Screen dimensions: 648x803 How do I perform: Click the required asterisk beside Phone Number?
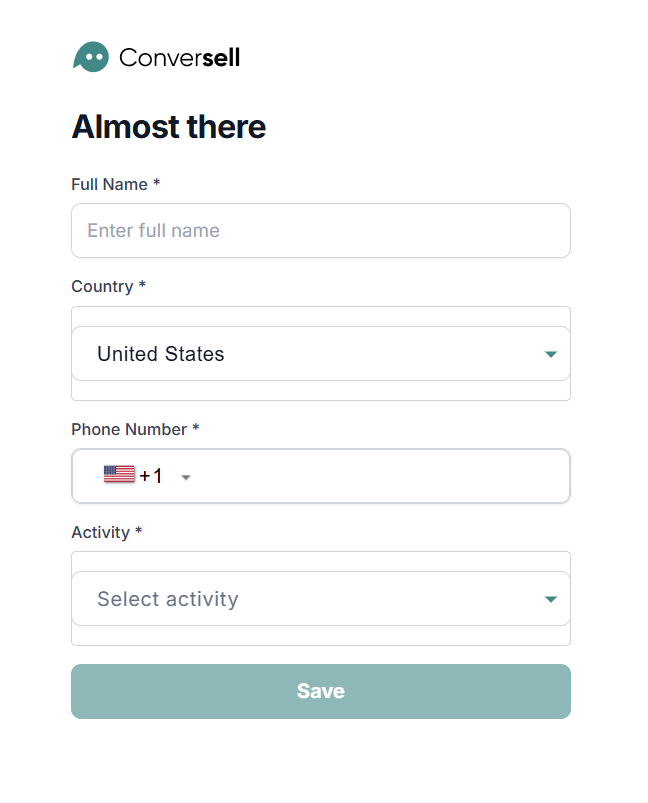(196, 429)
